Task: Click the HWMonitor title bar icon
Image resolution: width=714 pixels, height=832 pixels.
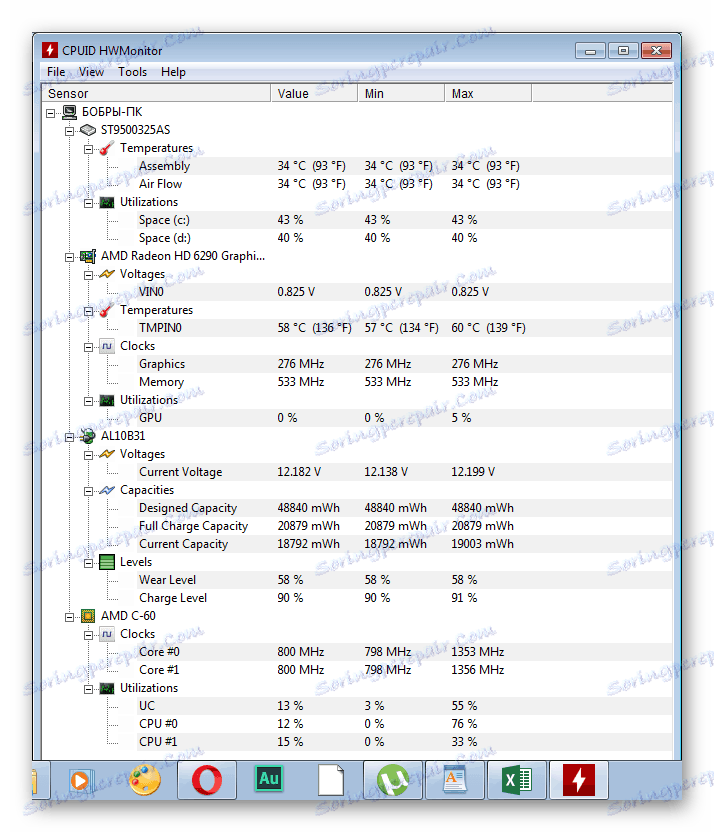Action: [x=50, y=50]
